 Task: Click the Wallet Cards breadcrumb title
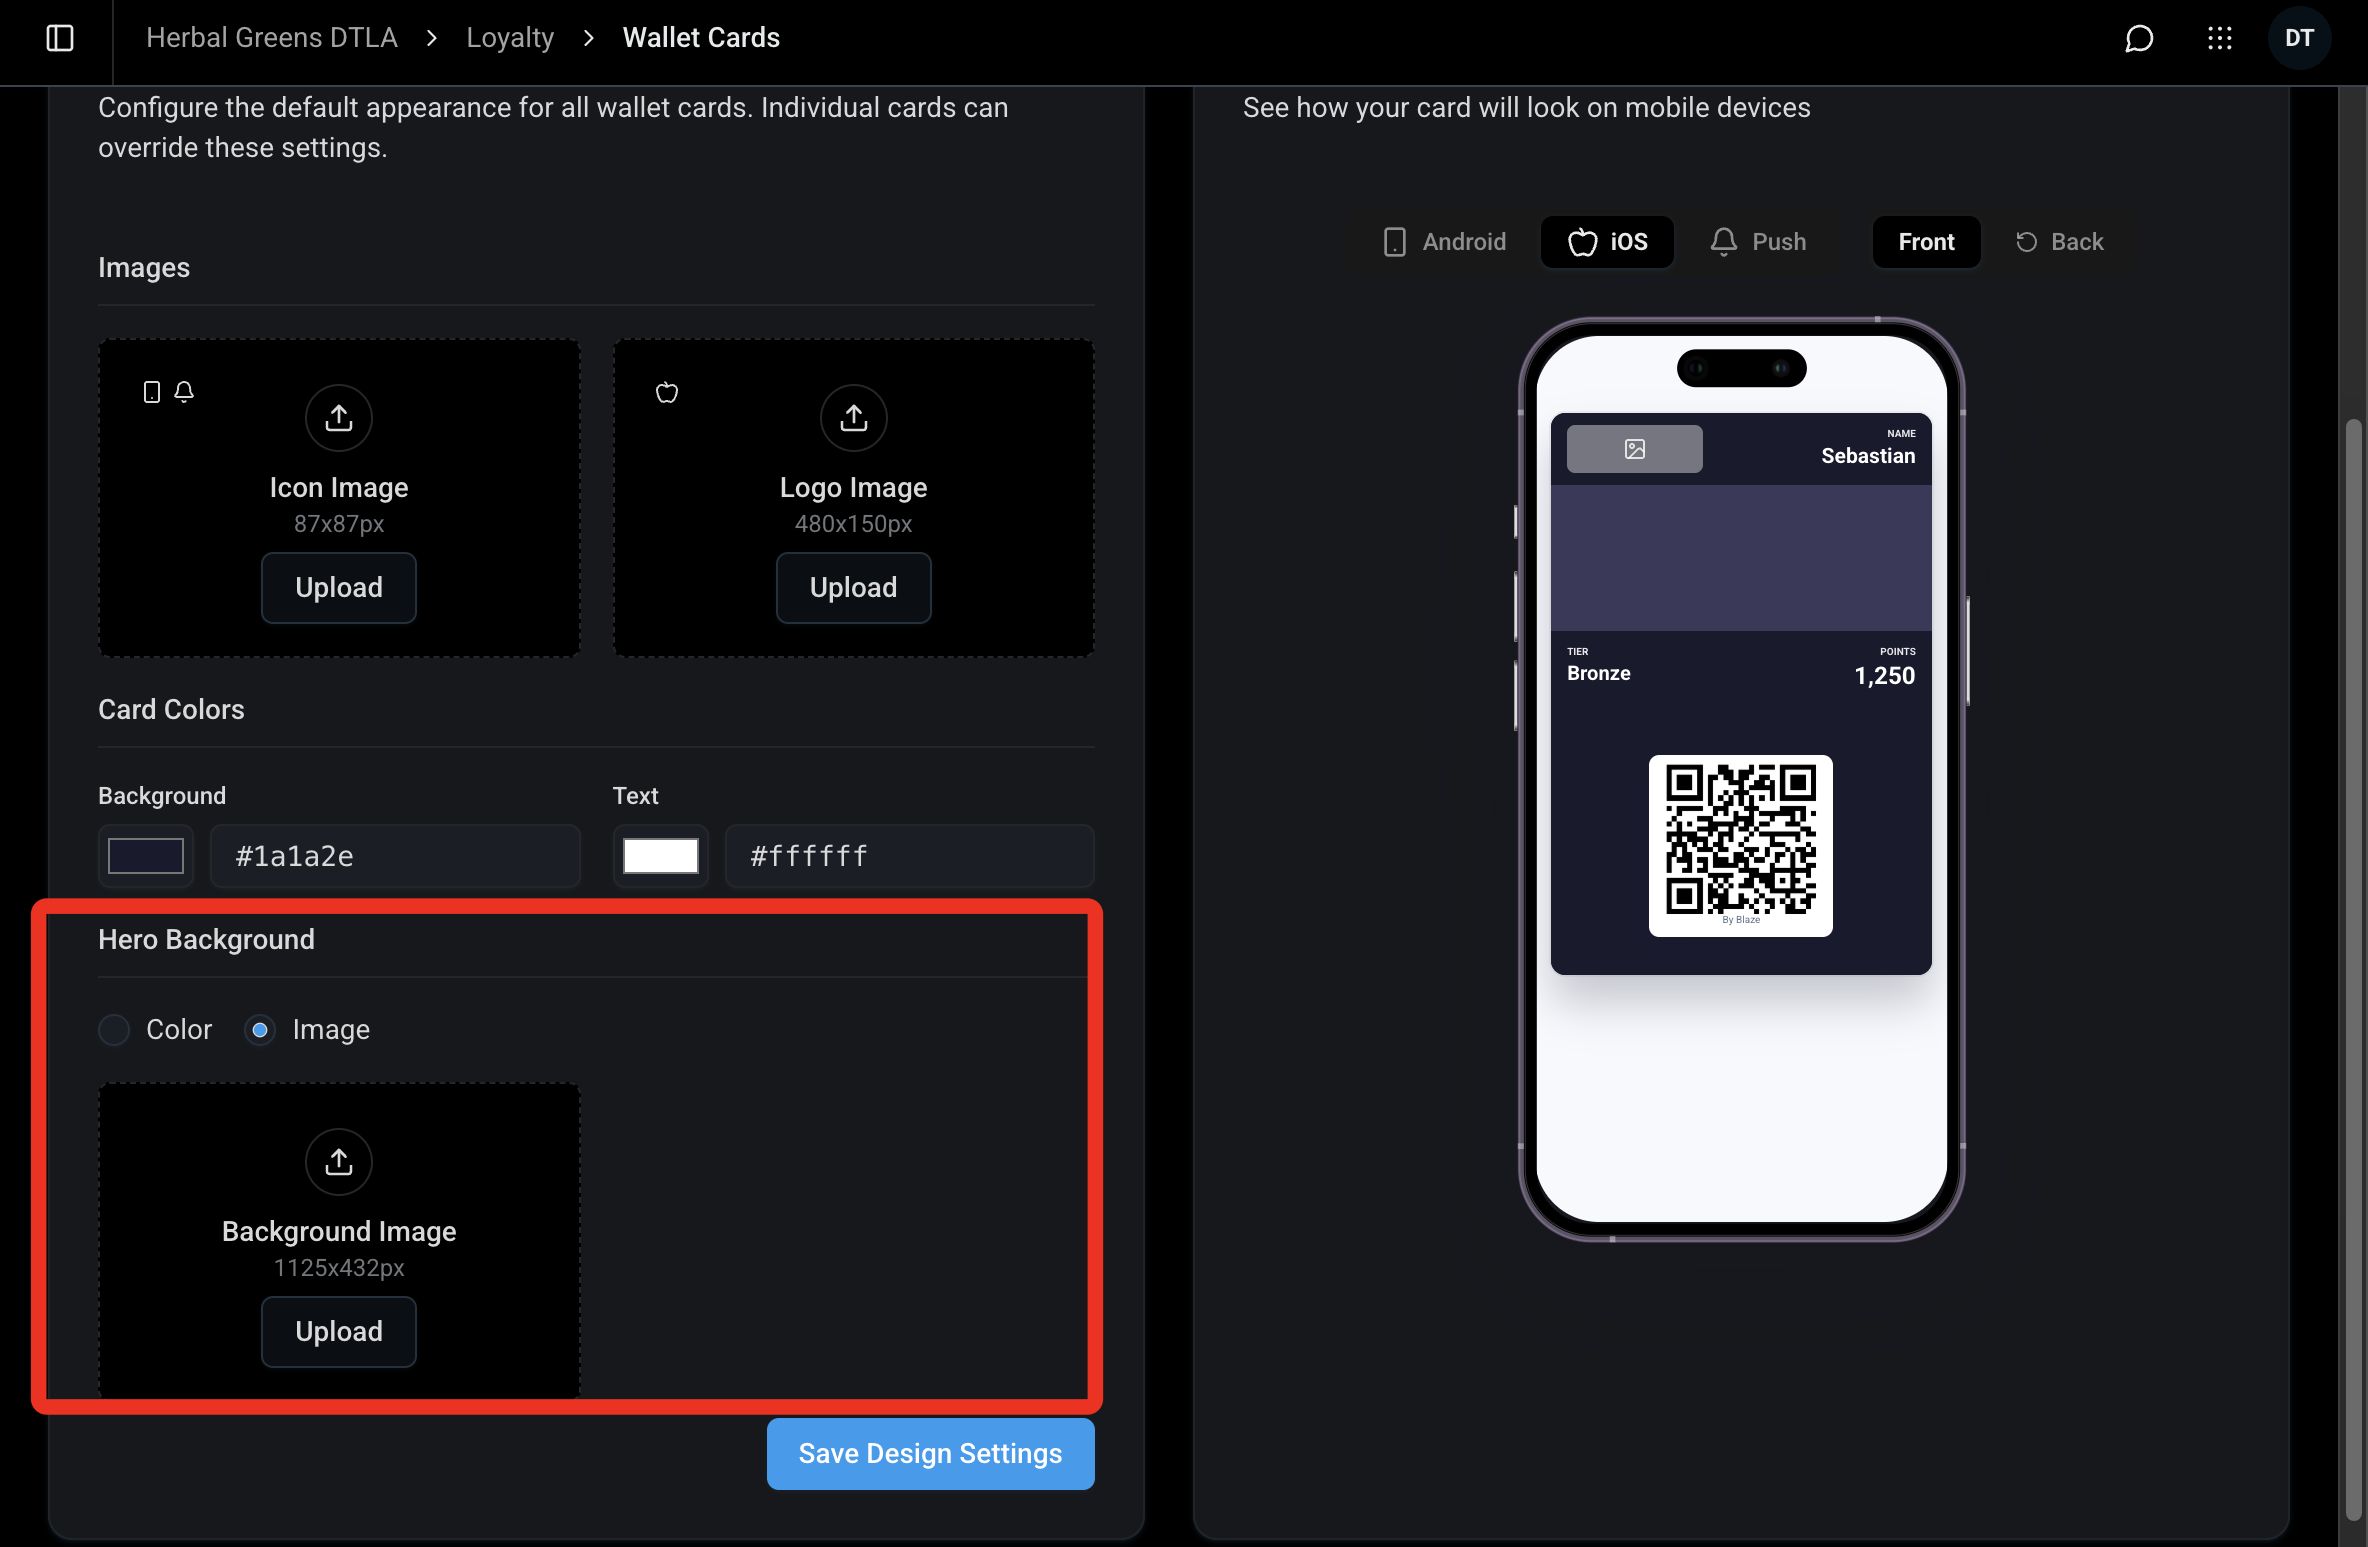pyautogui.click(x=701, y=38)
